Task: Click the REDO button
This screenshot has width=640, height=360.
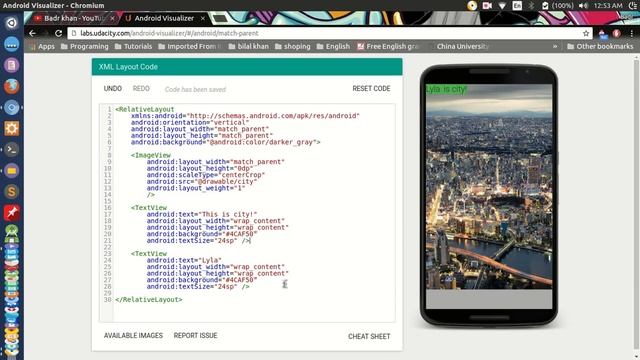Action: point(141,89)
